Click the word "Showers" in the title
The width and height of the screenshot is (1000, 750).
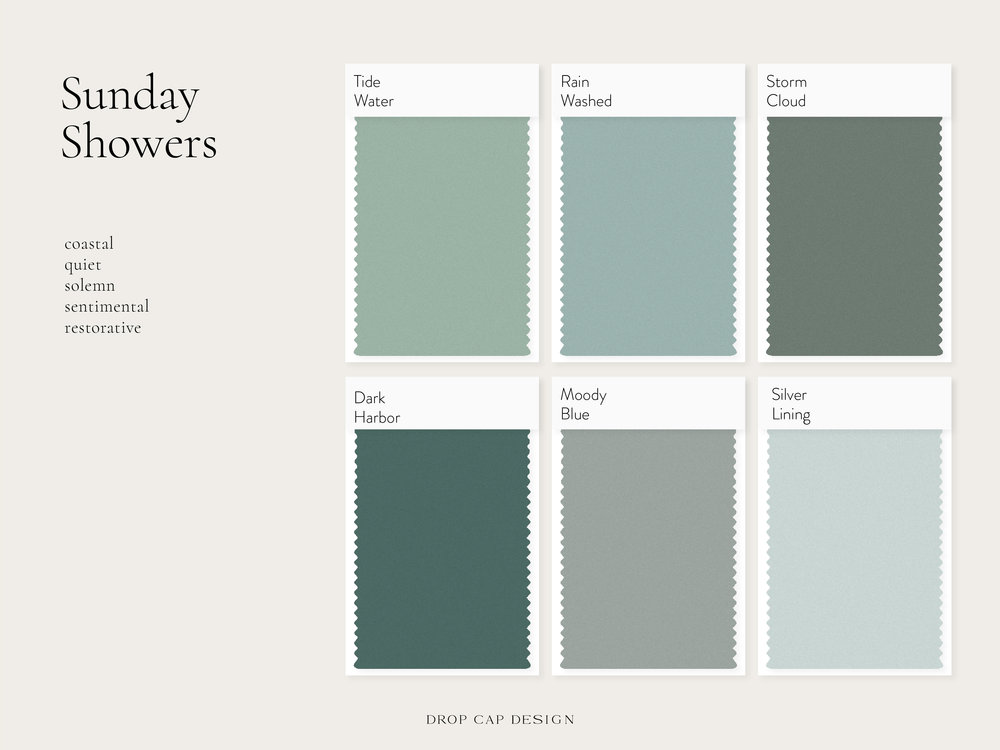139,142
